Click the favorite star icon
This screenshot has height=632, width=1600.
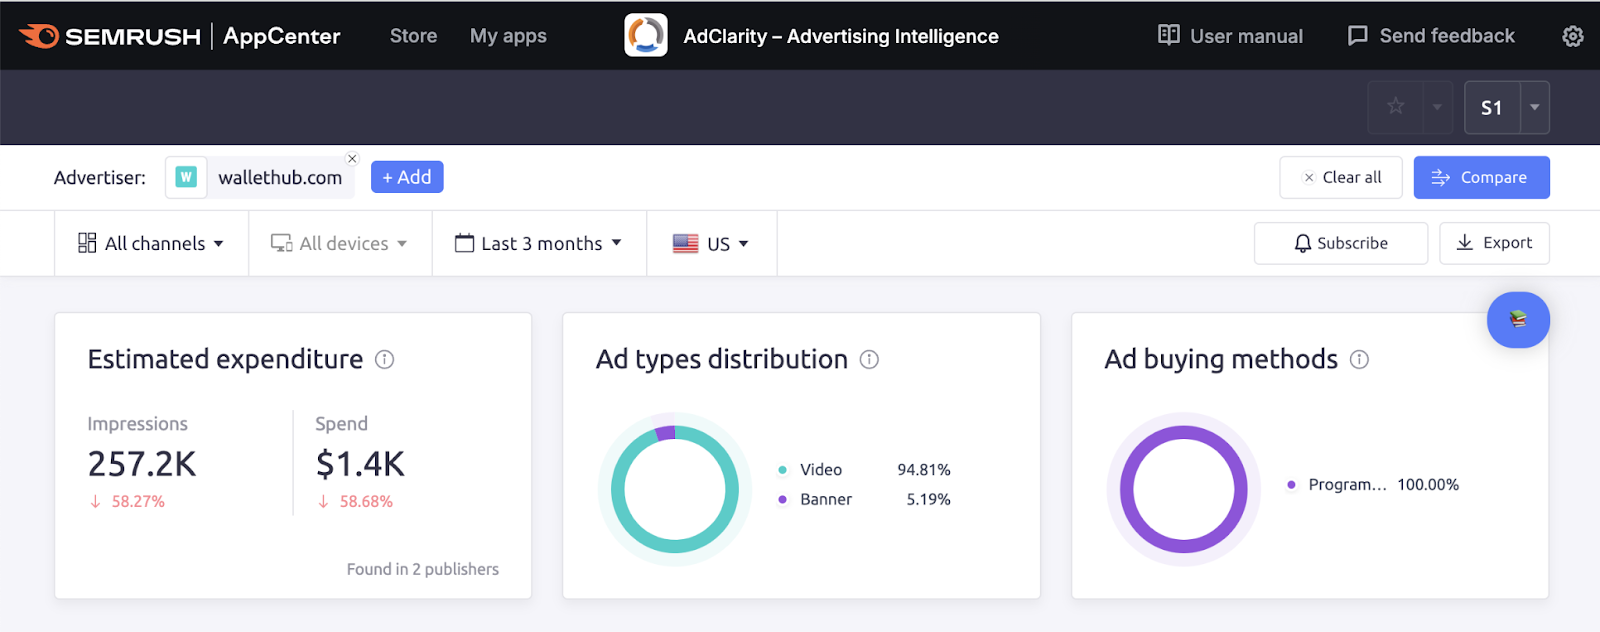click(1396, 107)
